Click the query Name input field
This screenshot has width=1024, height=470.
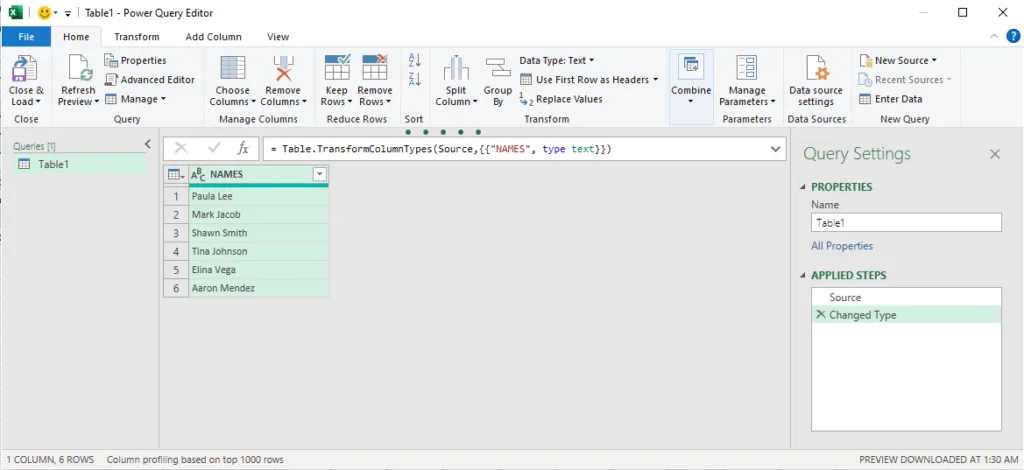tap(906, 223)
